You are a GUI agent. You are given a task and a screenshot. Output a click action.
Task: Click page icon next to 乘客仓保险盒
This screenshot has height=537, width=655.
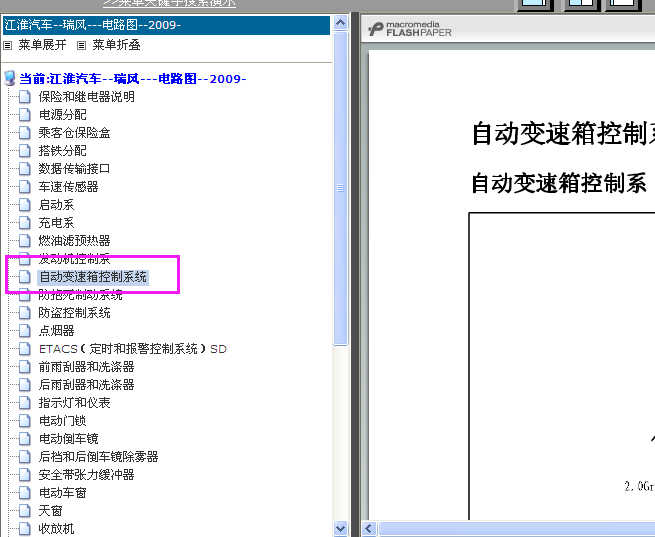point(25,132)
